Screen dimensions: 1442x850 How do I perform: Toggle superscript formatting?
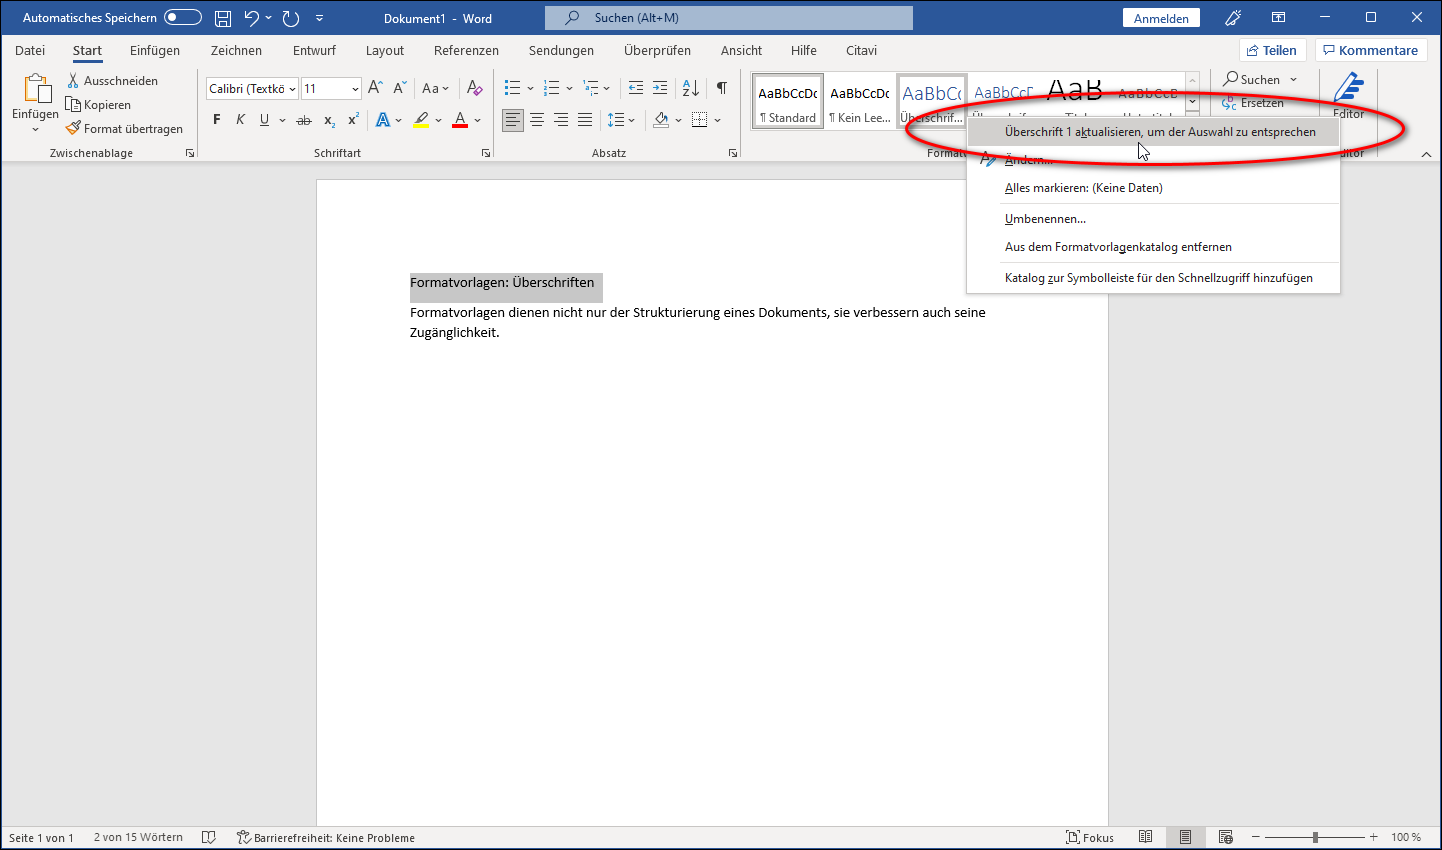(353, 120)
